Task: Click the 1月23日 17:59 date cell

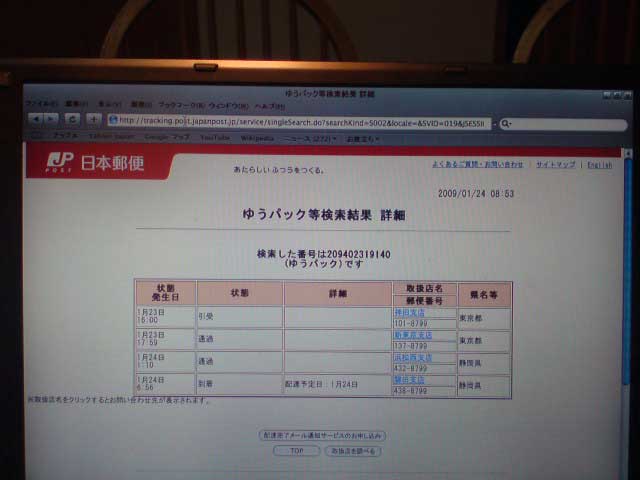Action: [x=165, y=340]
